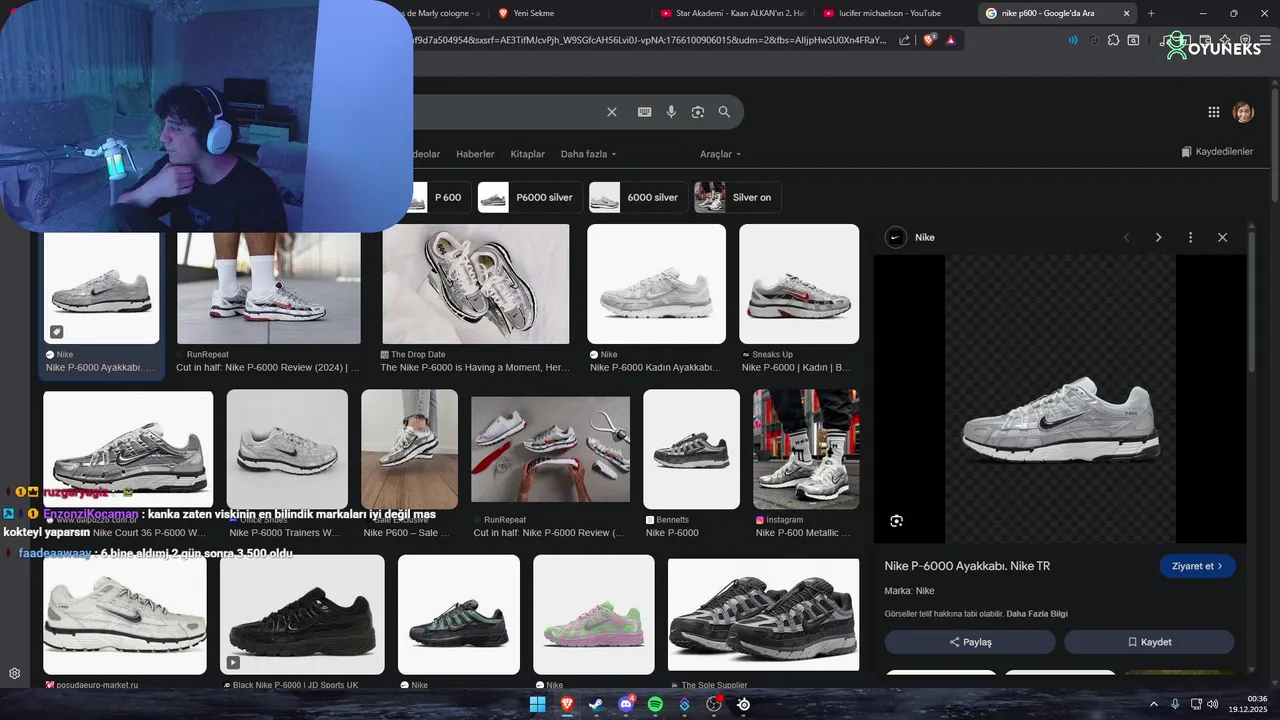This screenshot has height=720, width=1280.
Task: Click the Ziyaret et visit button
Action: (x=1197, y=566)
